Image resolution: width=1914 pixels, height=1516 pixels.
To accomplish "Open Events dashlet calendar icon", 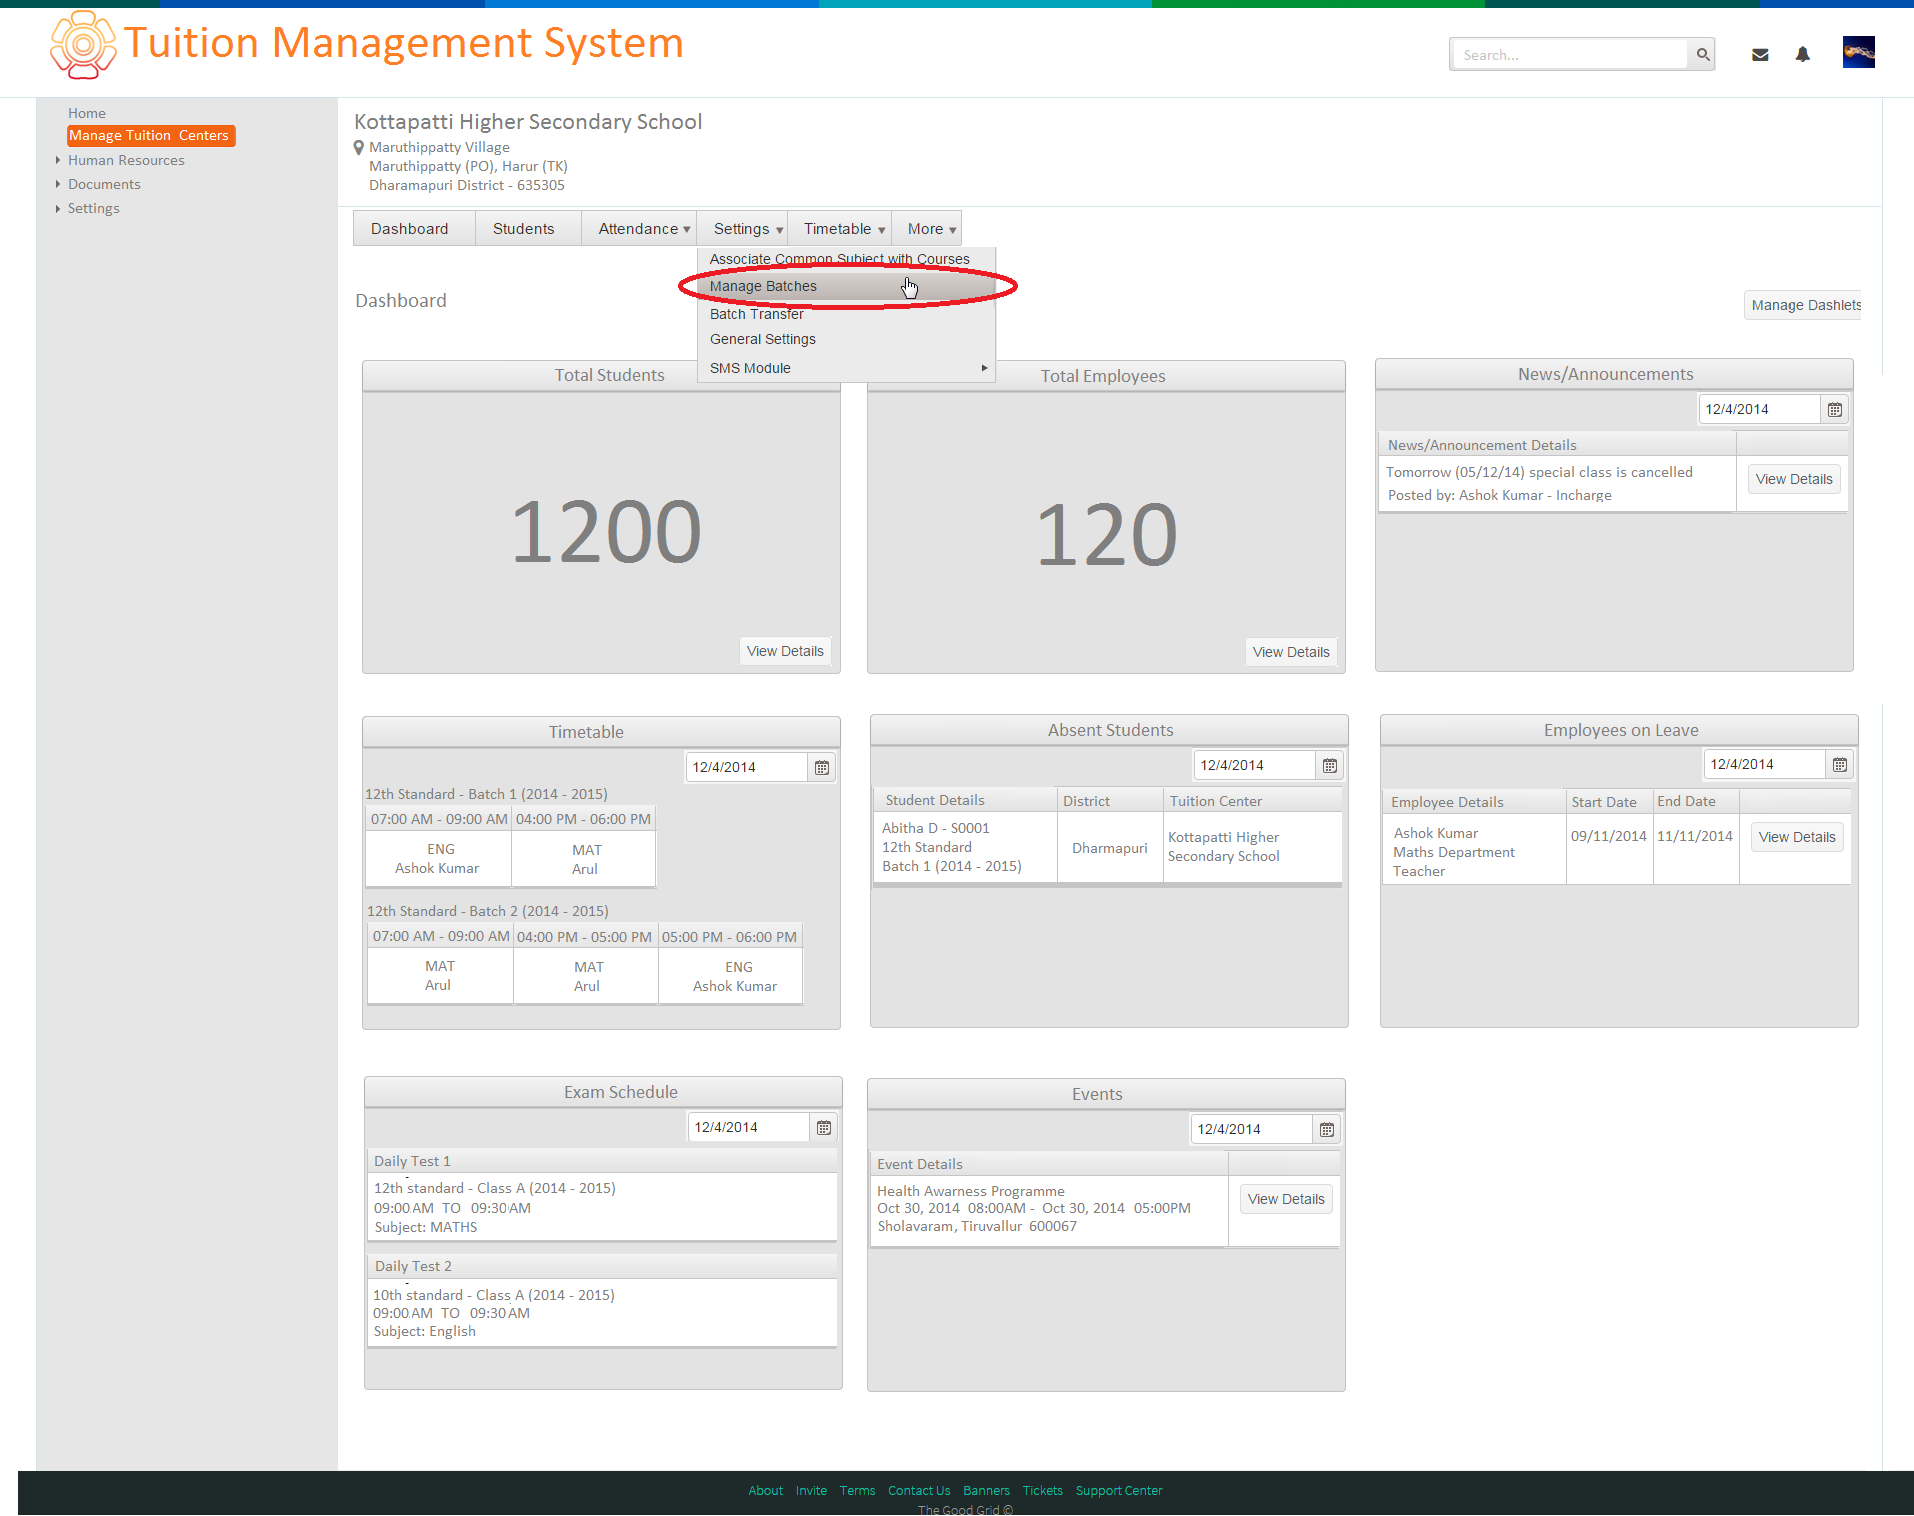I will tap(1326, 1130).
